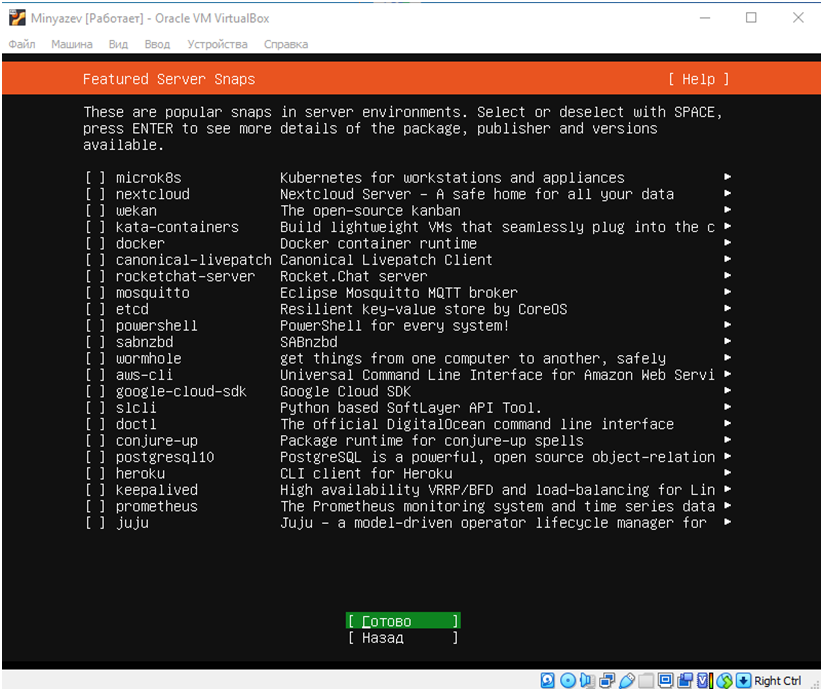
Task: Click the greyed shared folders icon
Action: click(646, 681)
